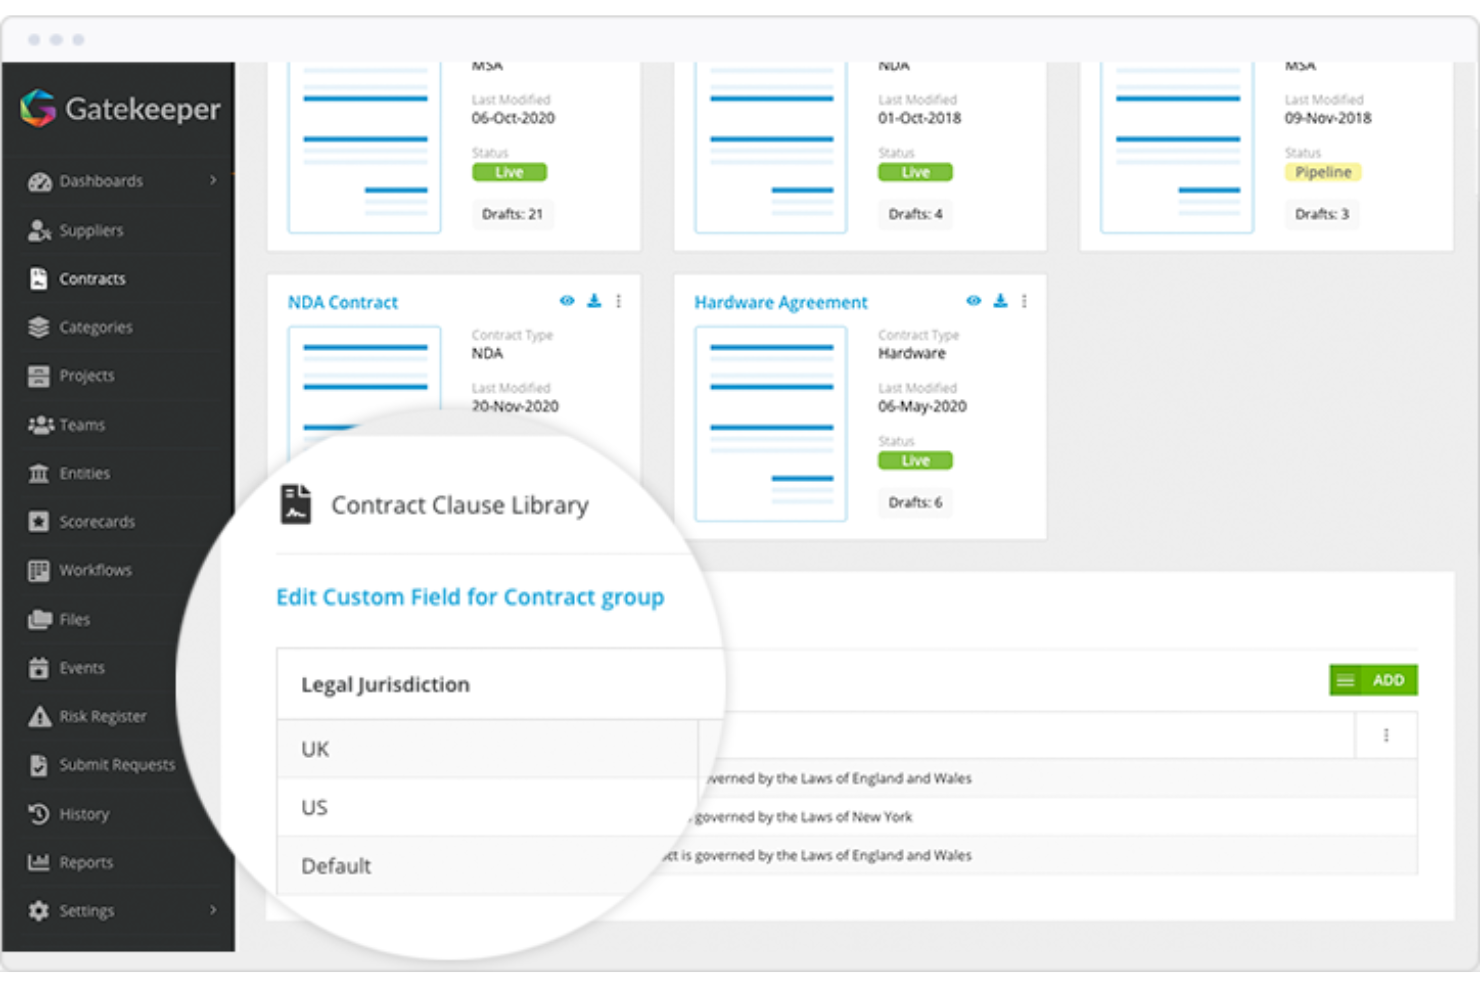Select the Suppliers sidebar icon
1480x987 pixels.
click(x=39, y=230)
